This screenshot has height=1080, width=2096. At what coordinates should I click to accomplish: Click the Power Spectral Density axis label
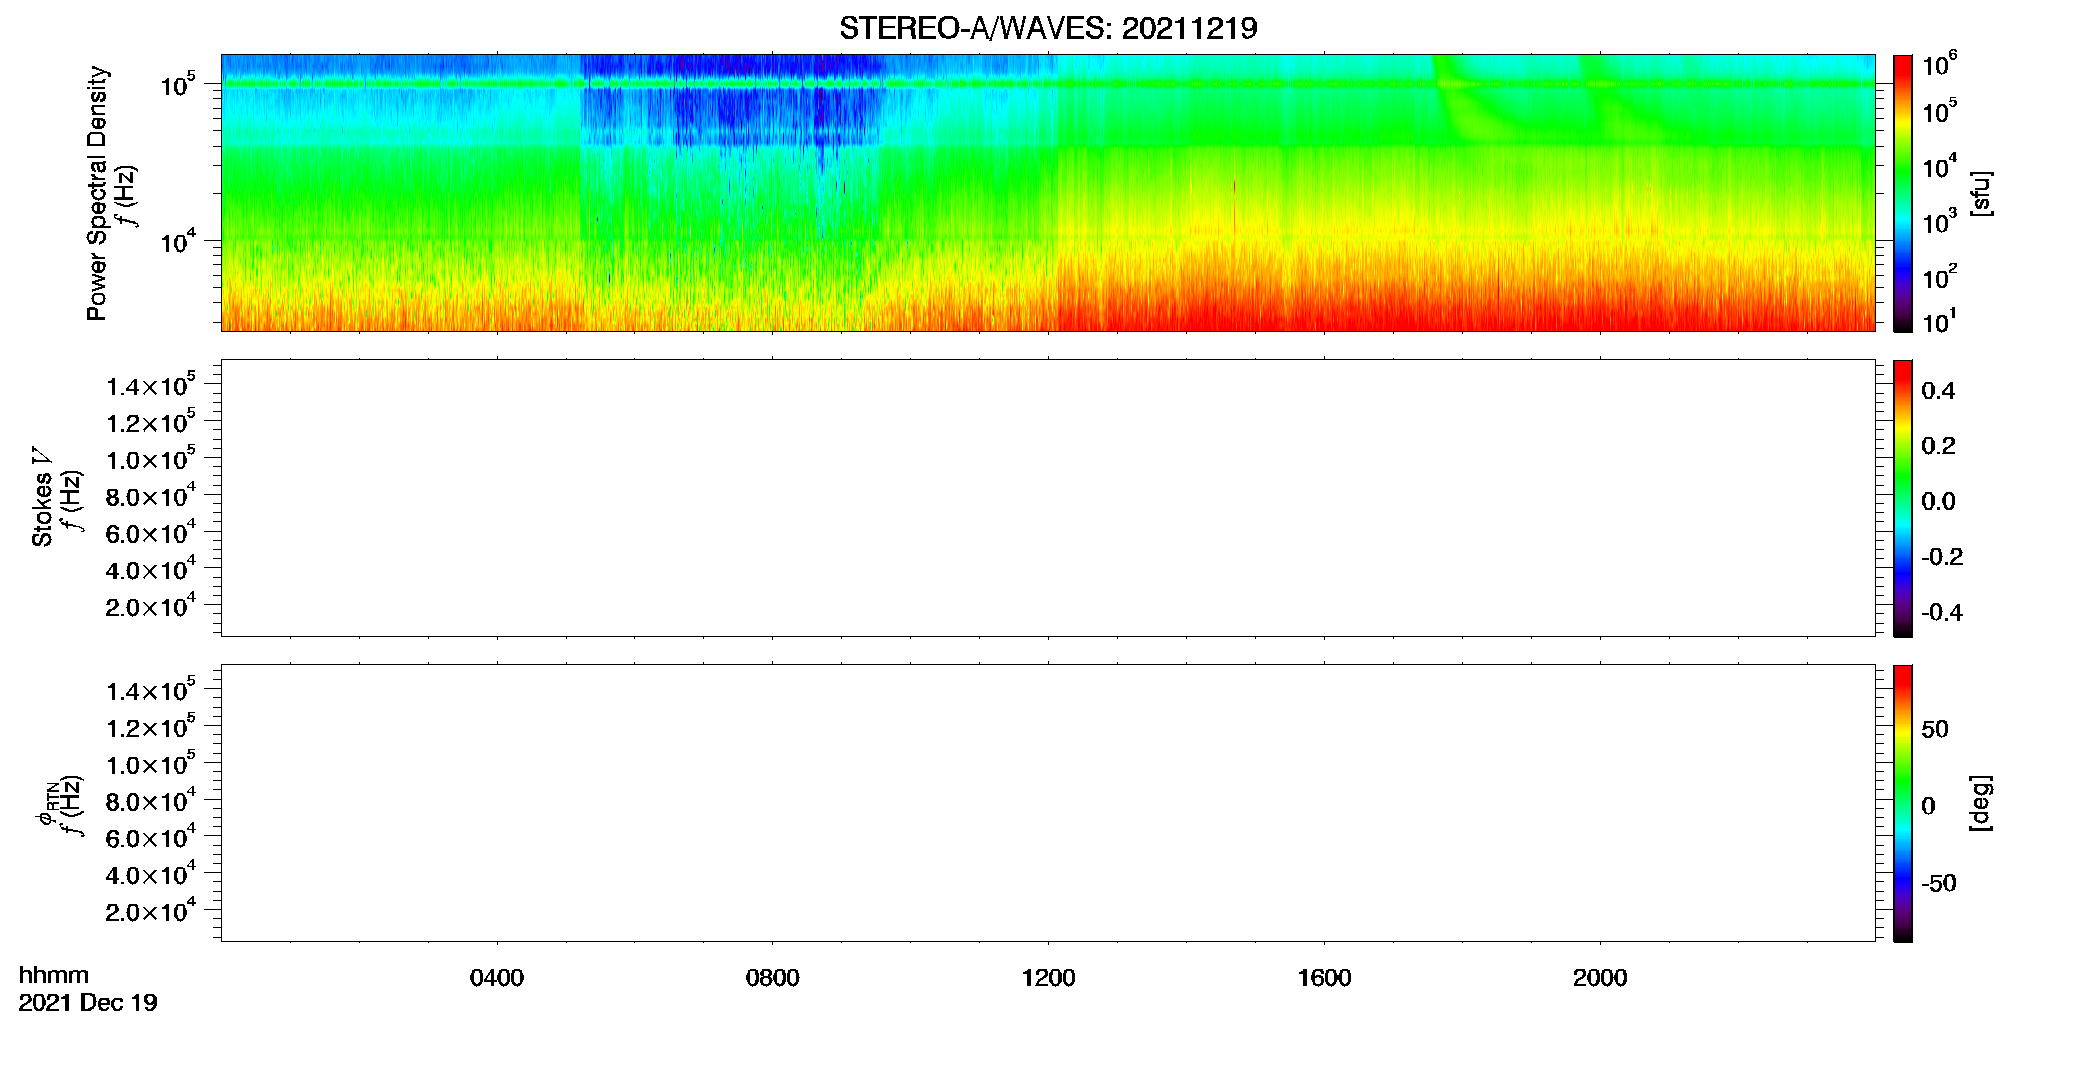97,193
